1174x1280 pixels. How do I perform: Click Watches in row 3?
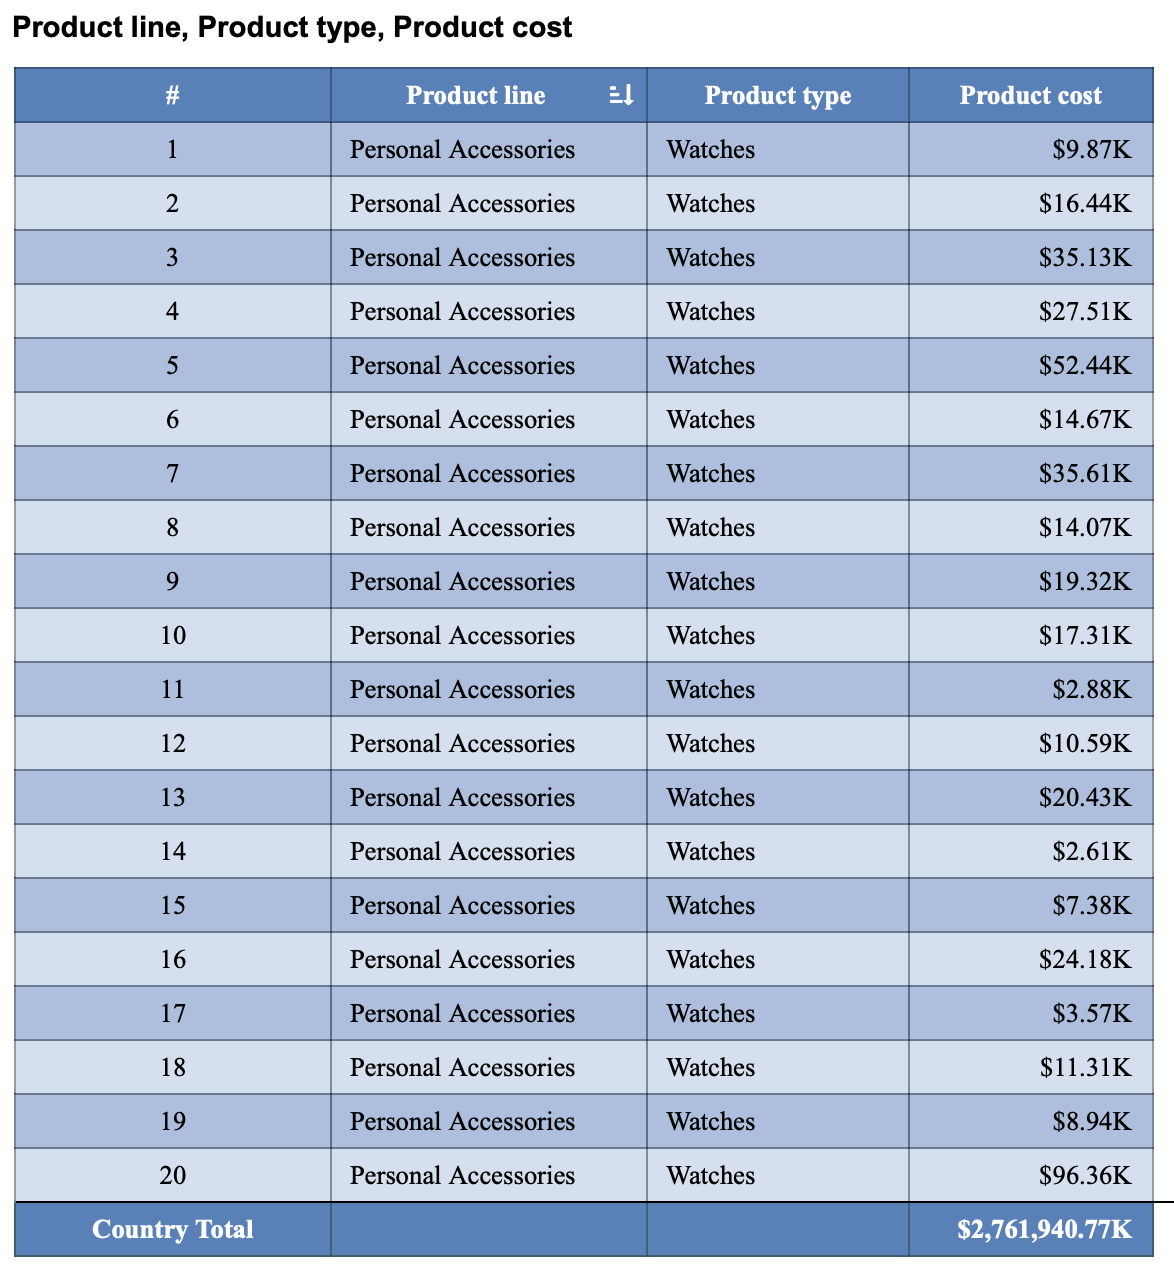tap(711, 258)
